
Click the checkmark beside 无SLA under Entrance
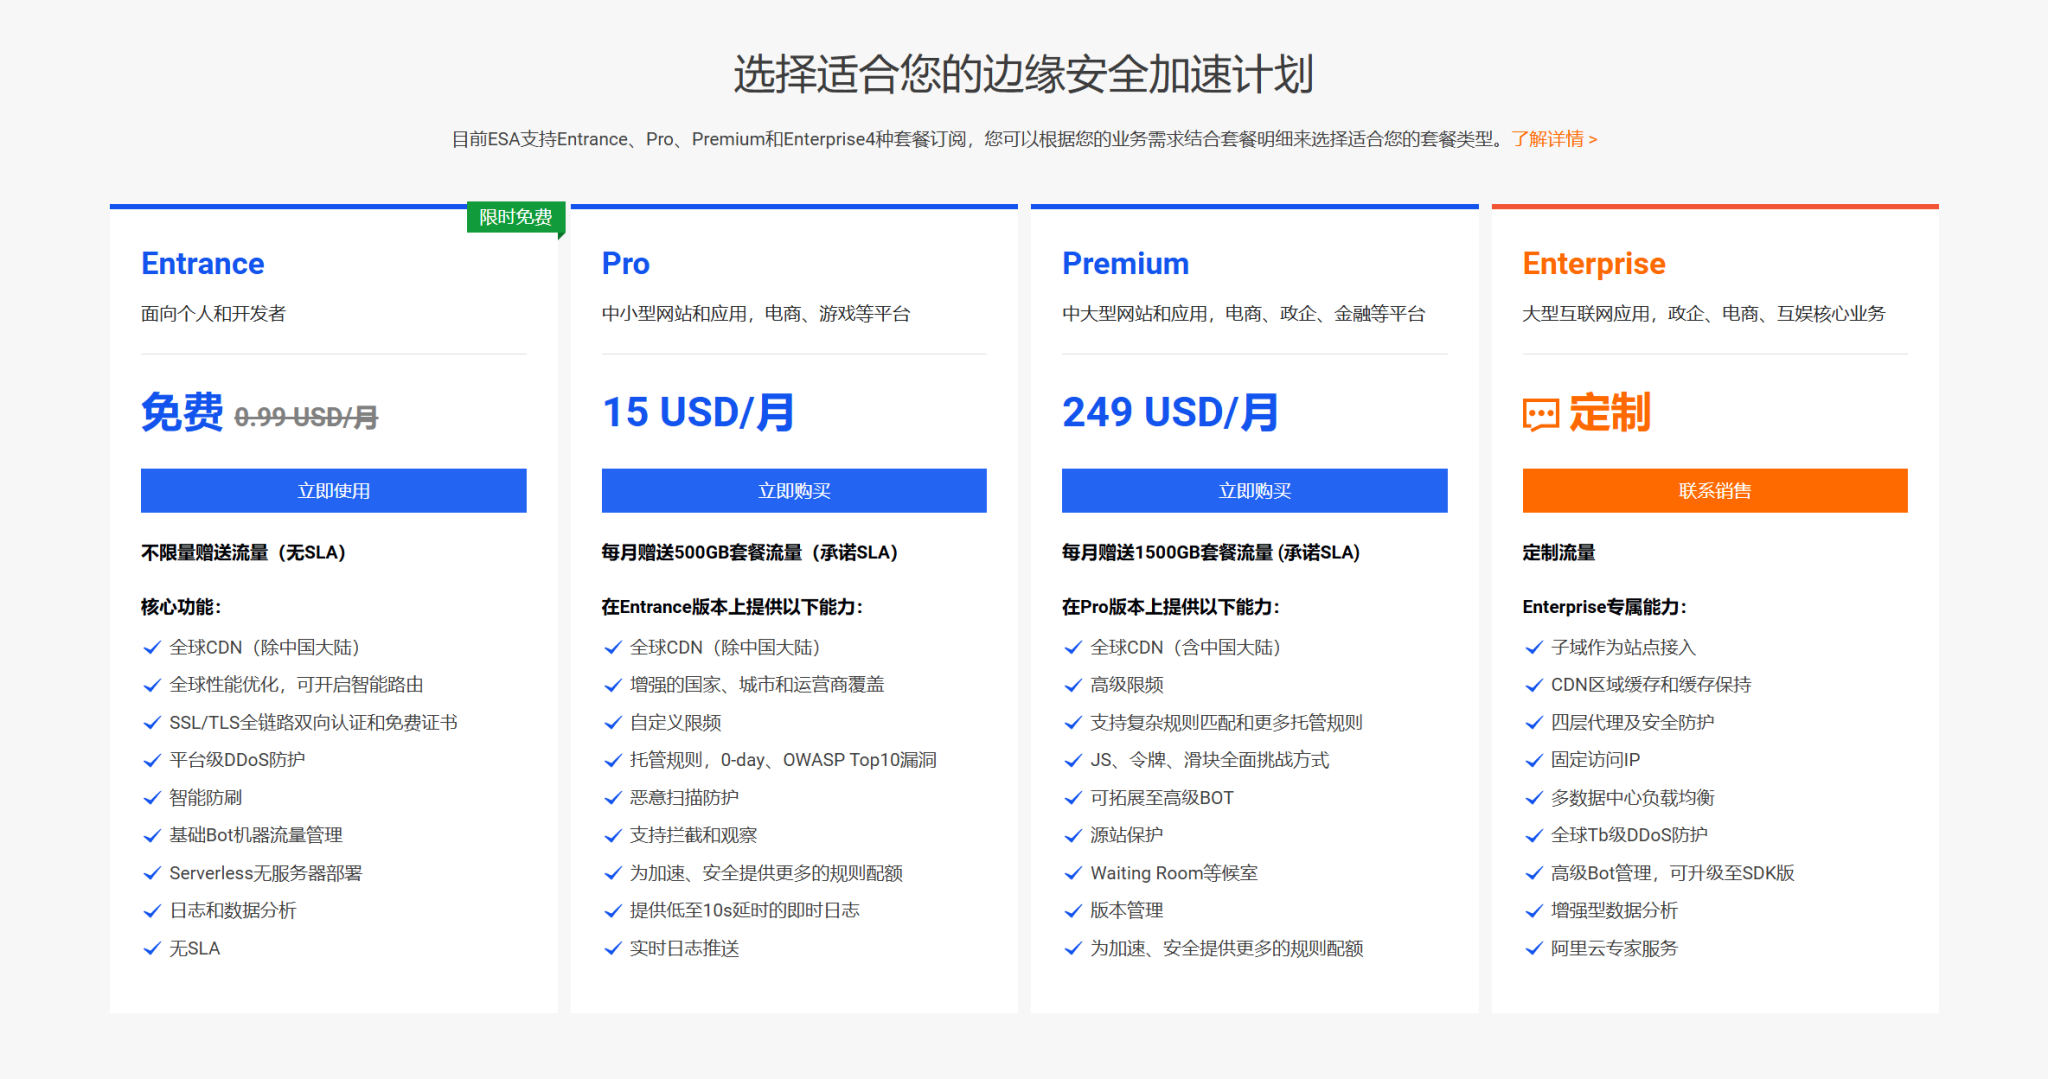tap(152, 949)
